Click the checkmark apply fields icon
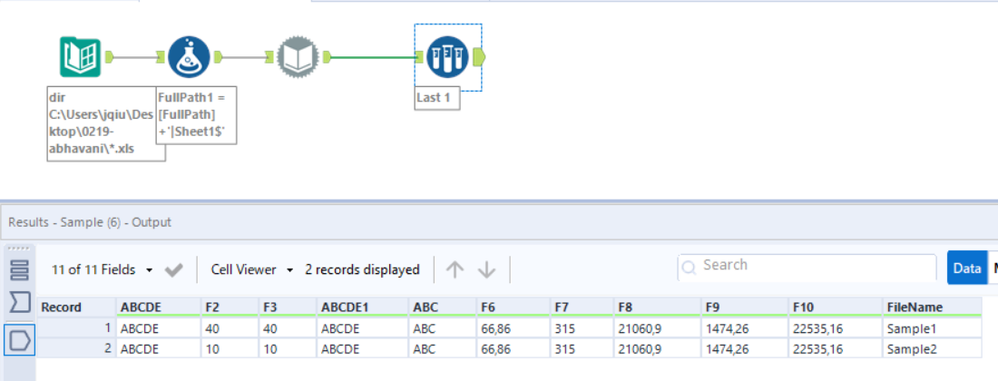The height and width of the screenshot is (381, 998). (x=173, y=270)
